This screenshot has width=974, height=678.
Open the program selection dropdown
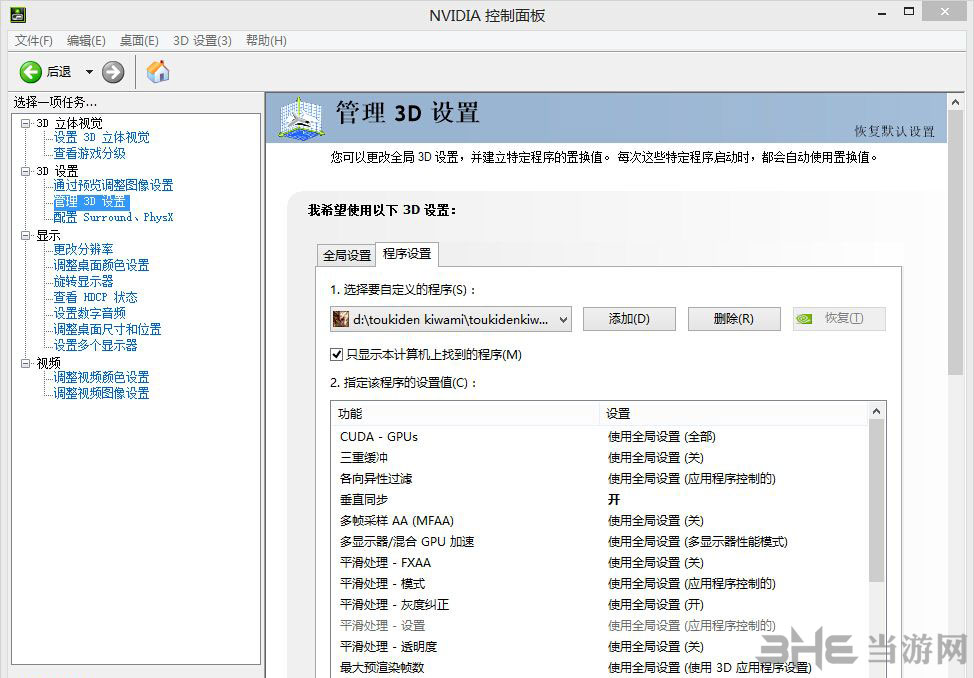tap(450, 319)
